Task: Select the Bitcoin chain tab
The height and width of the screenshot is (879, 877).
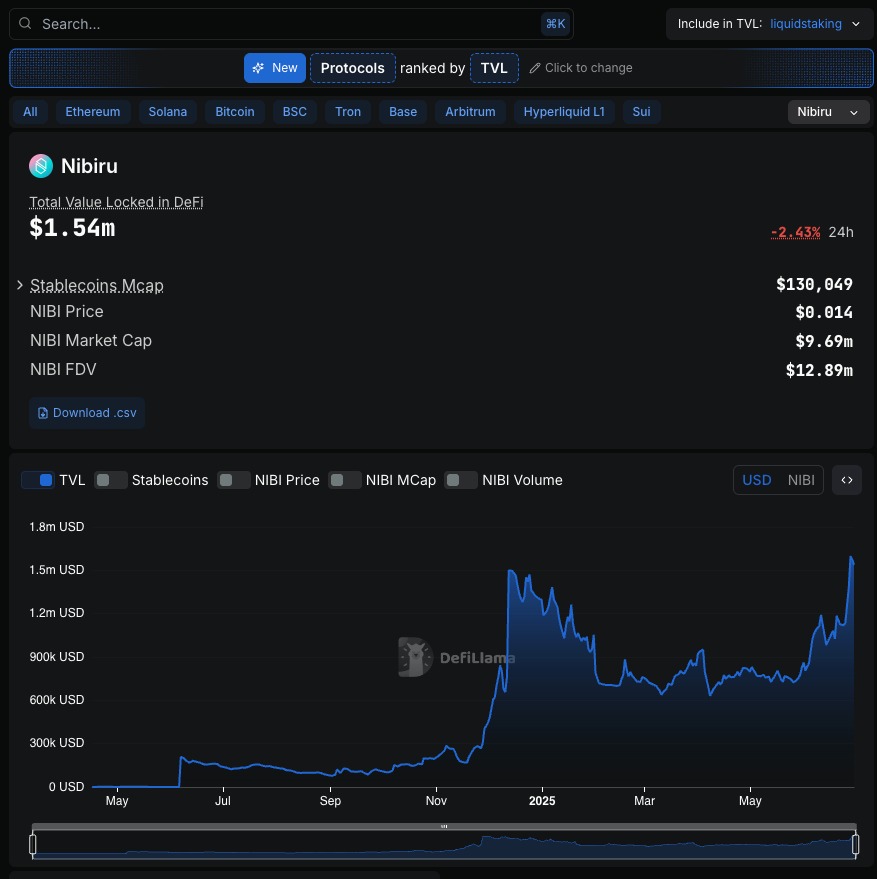Action: [x=235, y=112]
